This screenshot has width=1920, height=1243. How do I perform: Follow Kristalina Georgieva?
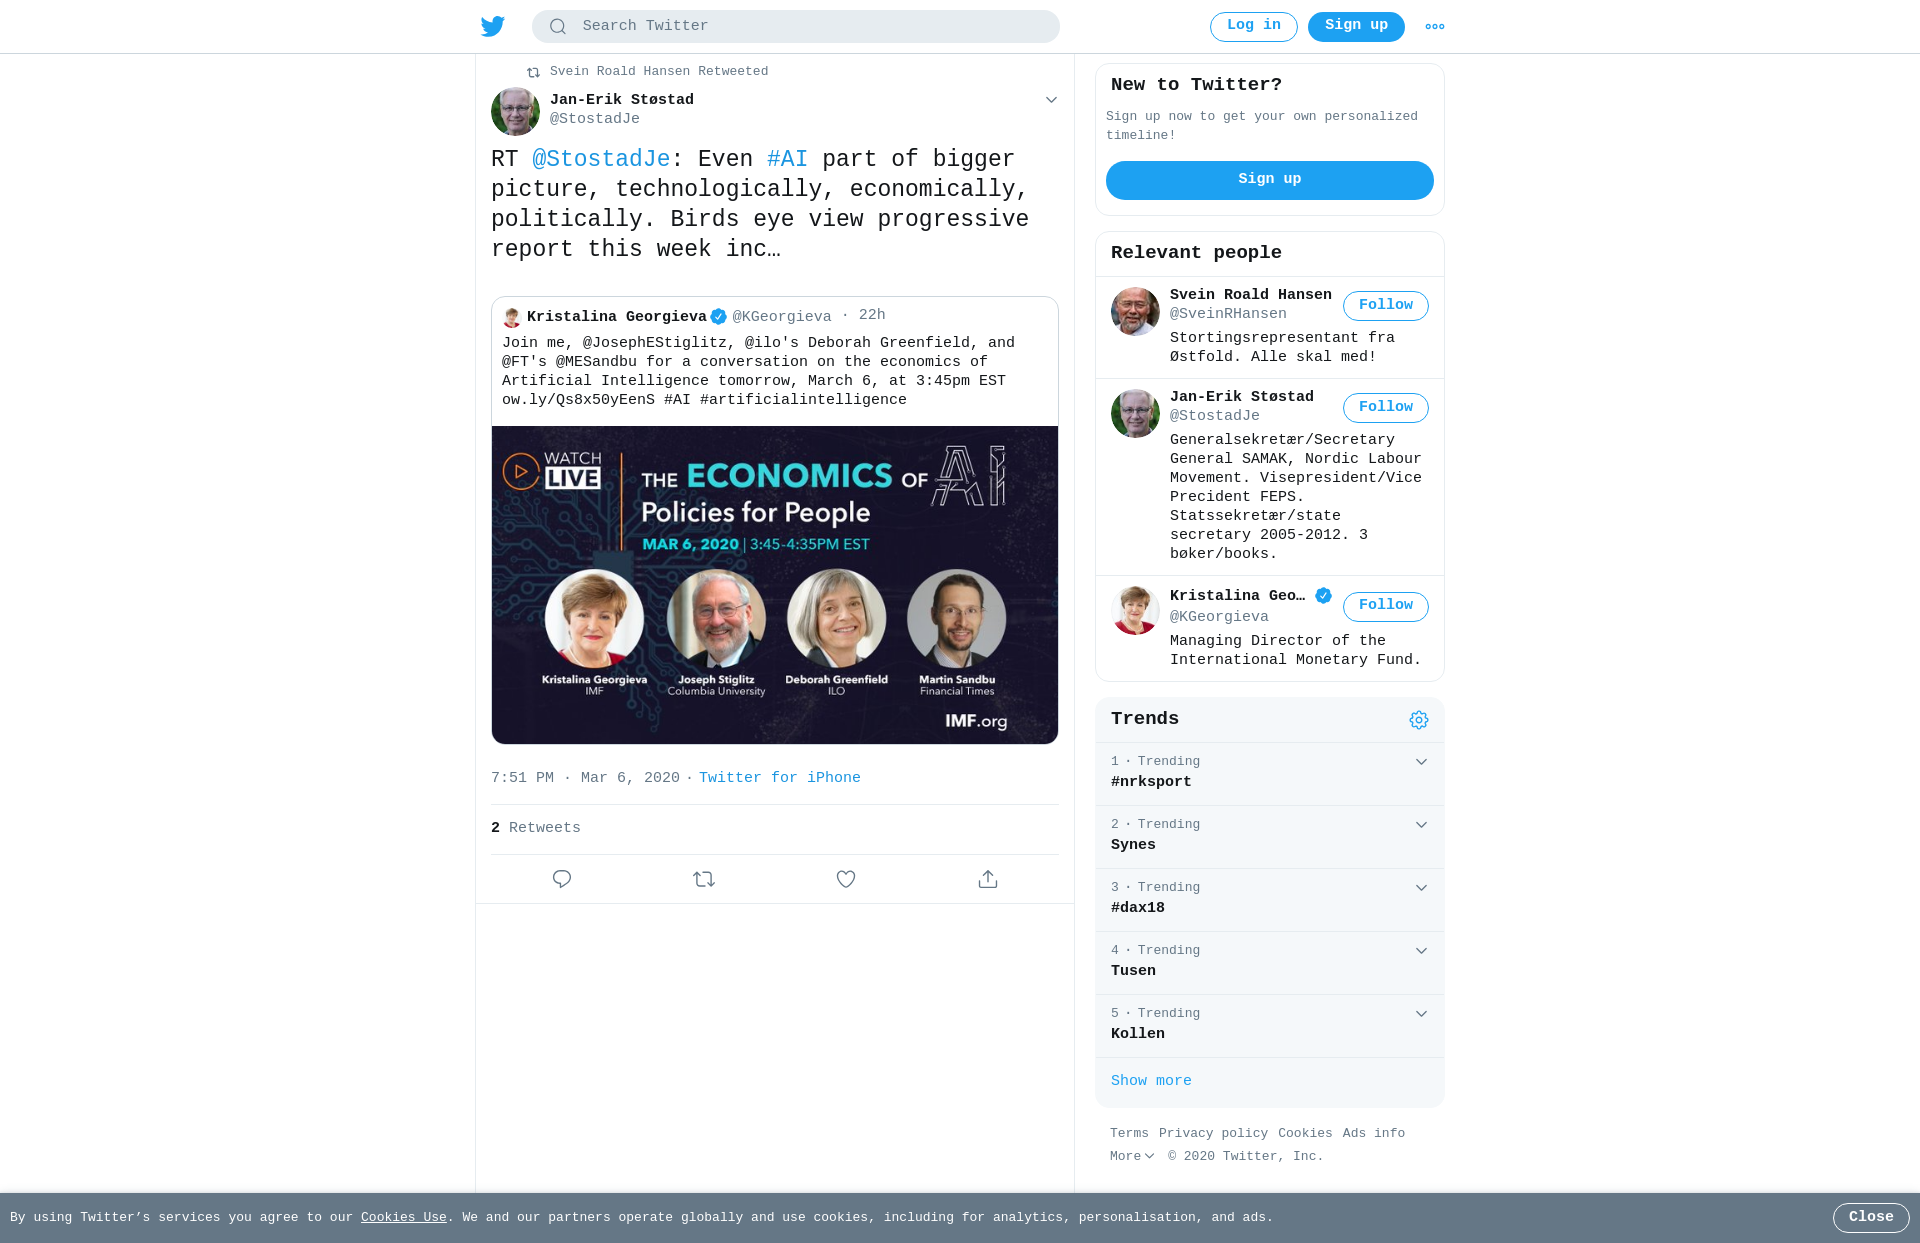(1386, 606)
